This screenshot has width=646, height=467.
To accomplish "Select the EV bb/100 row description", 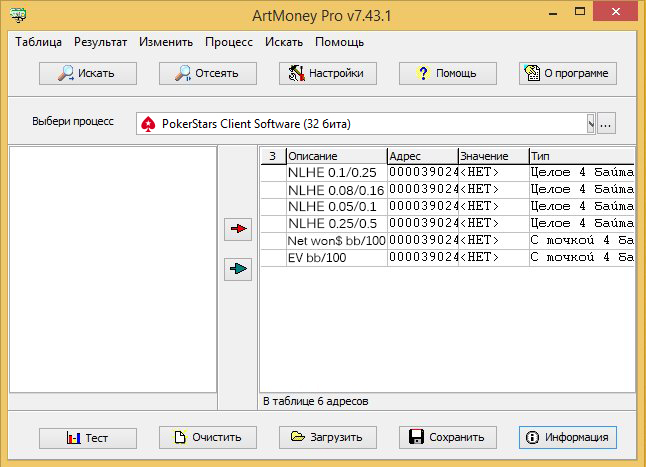I will click(x=337, y=258).
